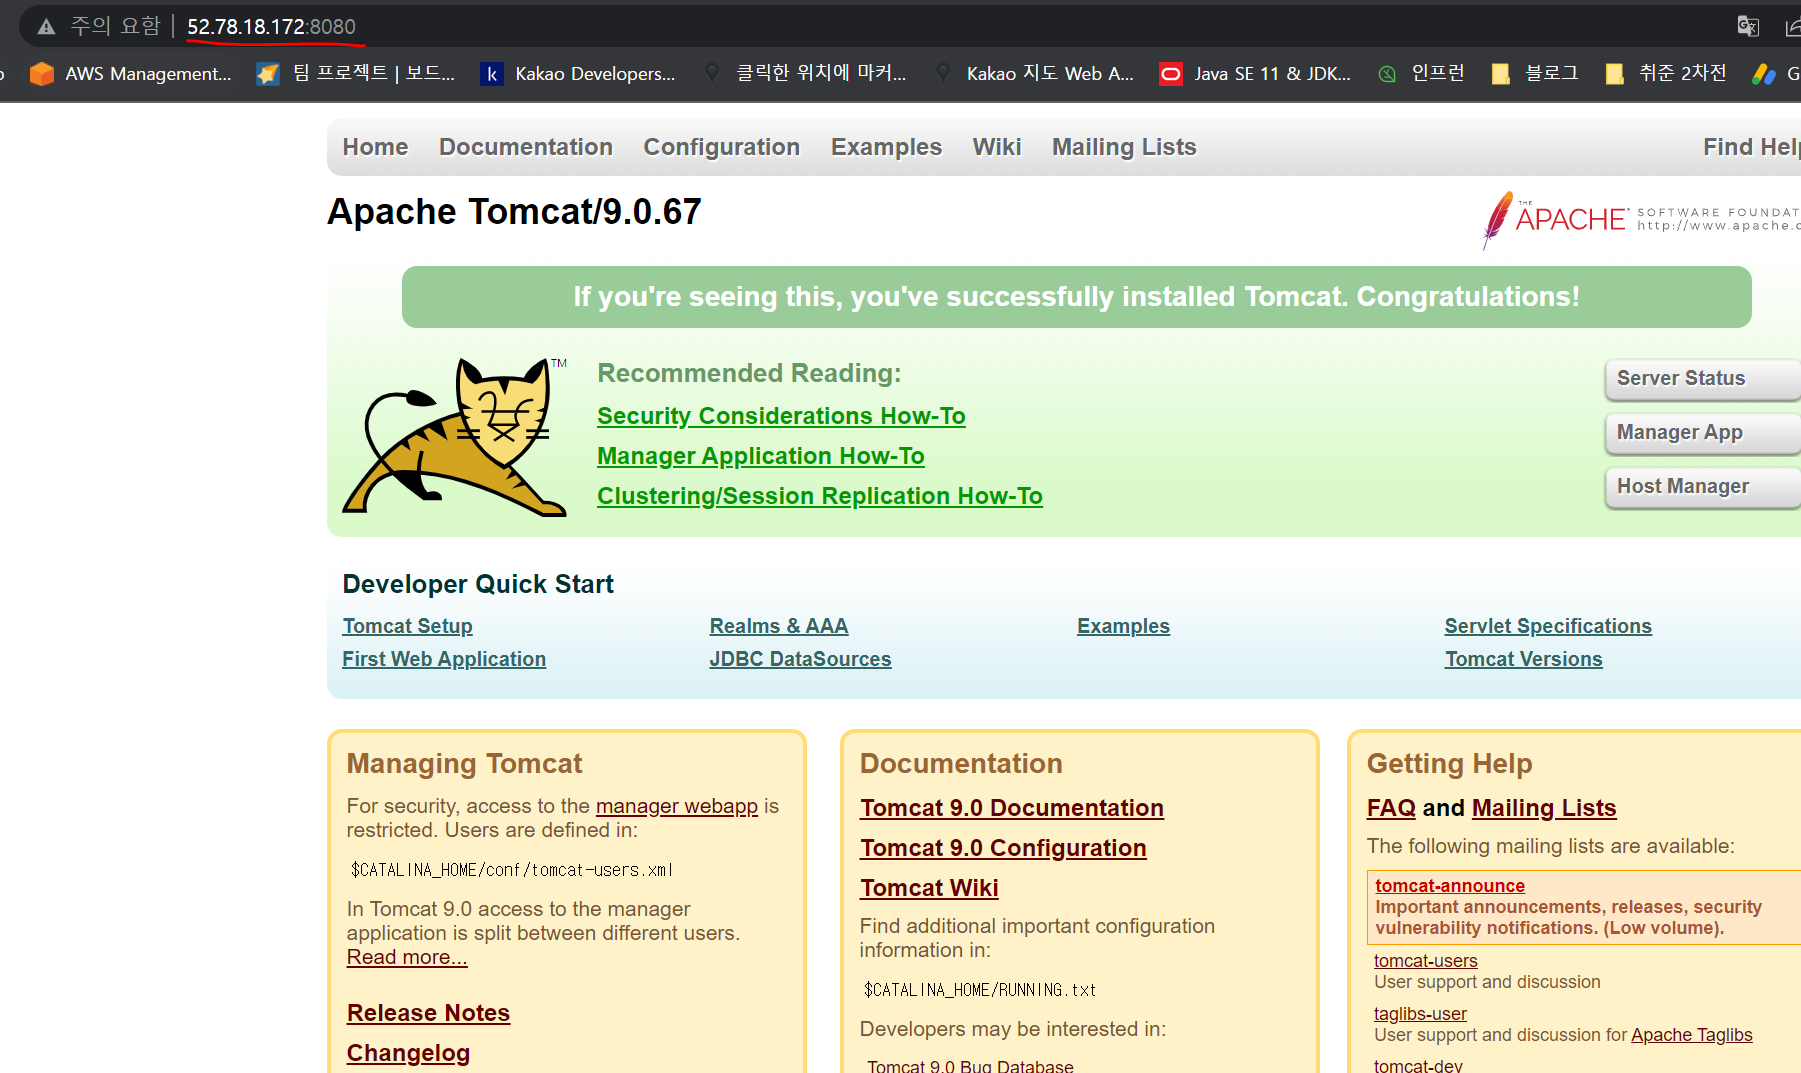1801x1073 pixels.
Task: Open the 블로그 bookmark folder
Action: tap(1535, 74)
